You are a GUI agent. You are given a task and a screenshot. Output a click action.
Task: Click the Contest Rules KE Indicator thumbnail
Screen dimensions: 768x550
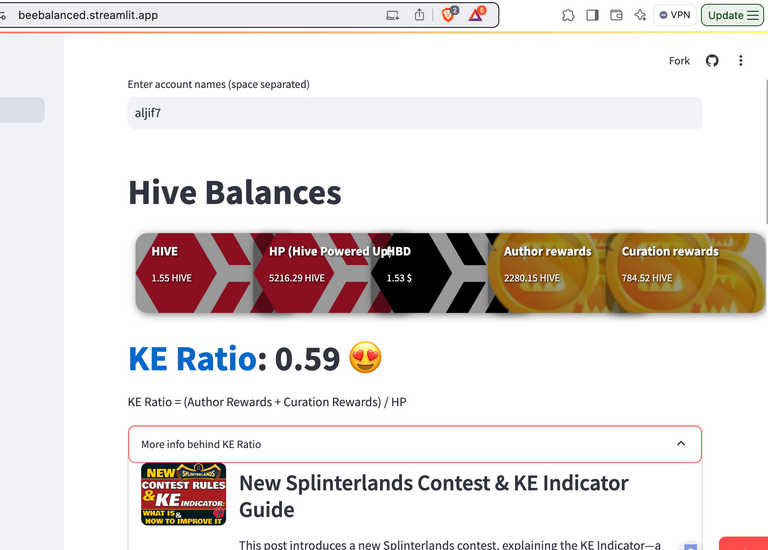[x=184, y=494]
